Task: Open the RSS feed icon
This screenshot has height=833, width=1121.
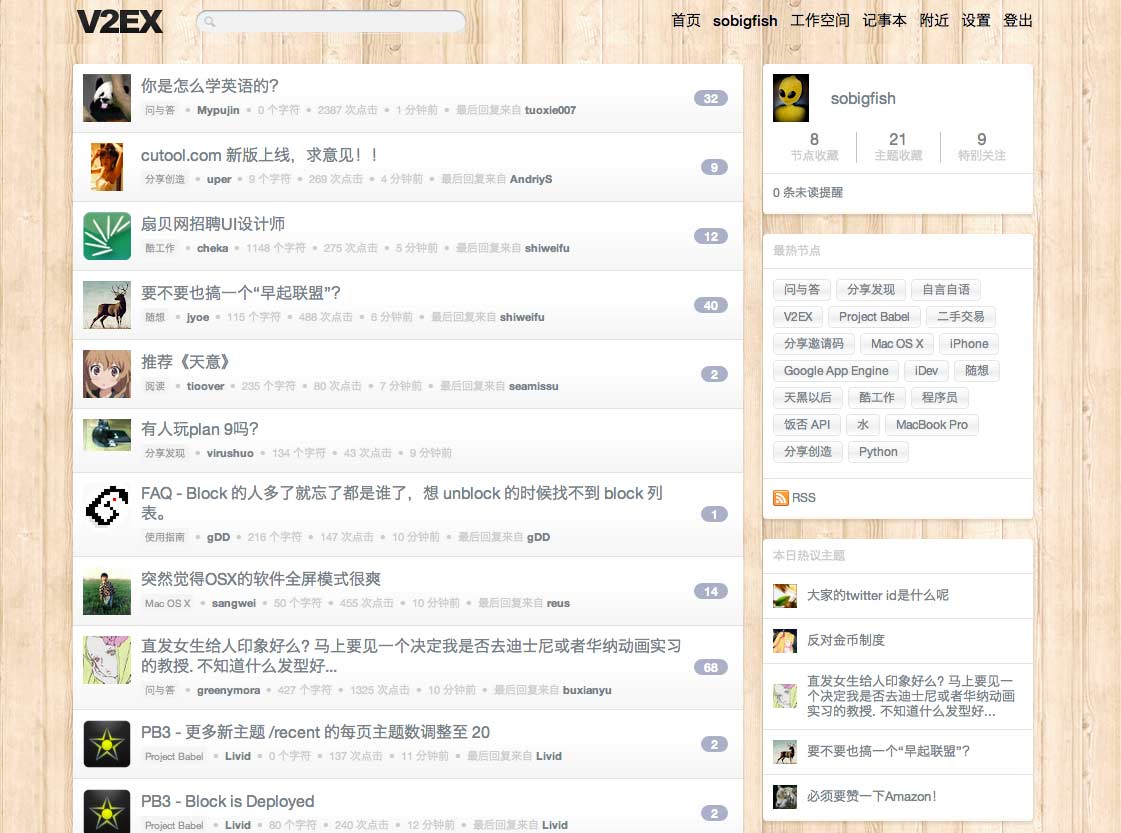Action: (x=781, y=498)
